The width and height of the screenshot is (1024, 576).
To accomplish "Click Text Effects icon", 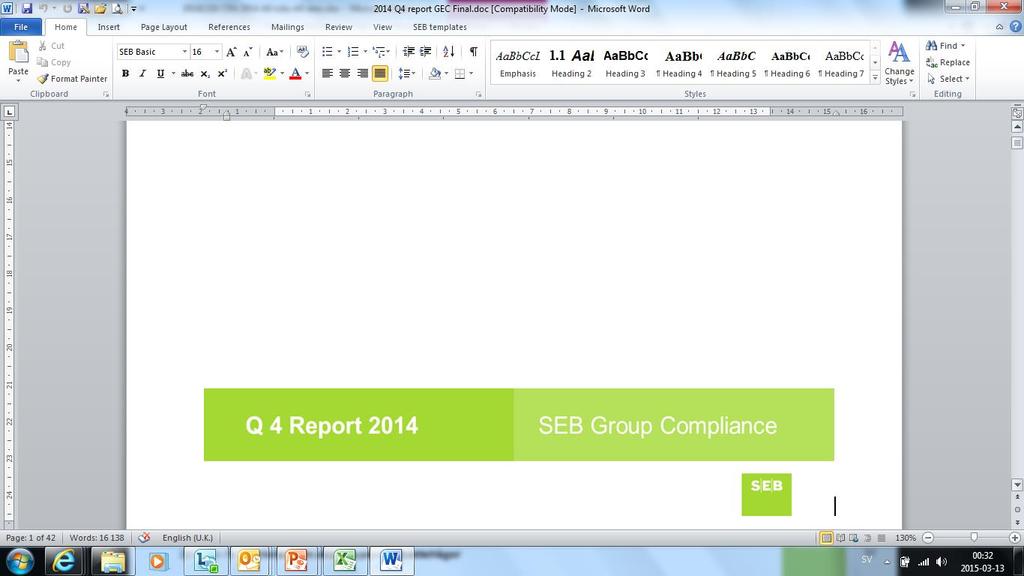I will click(246, 74).
